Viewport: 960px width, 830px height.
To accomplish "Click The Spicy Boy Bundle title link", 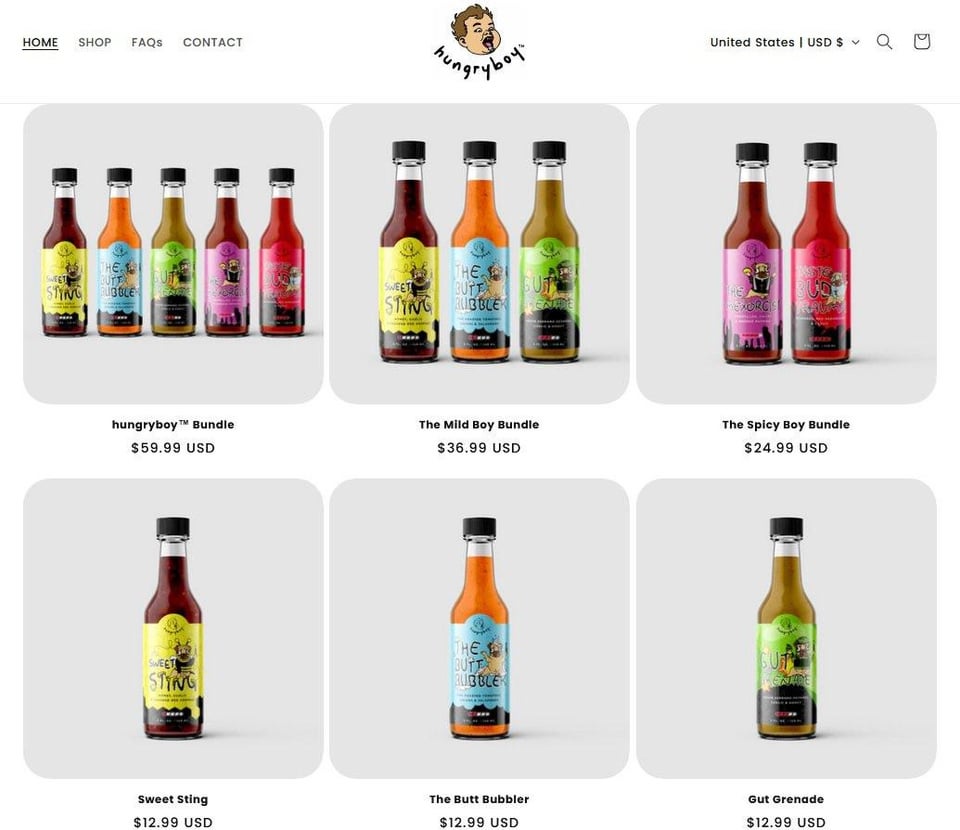I will 786,424.
